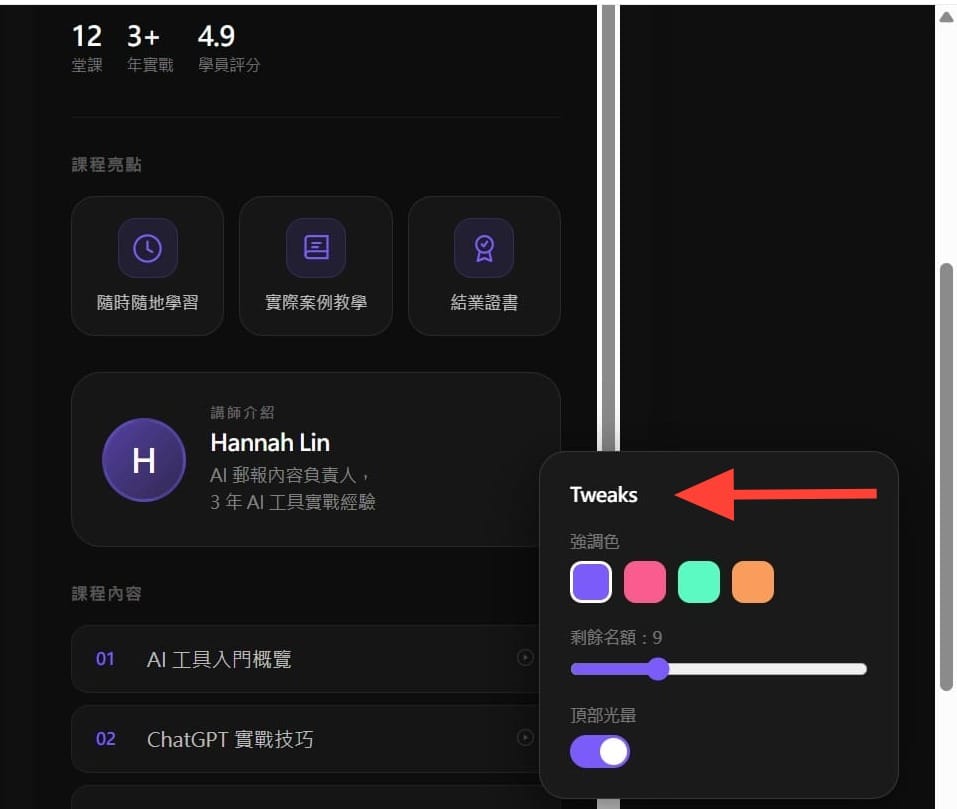Click the scrollbar up arrow
The image size is (957, 809).
click(944, 16)
